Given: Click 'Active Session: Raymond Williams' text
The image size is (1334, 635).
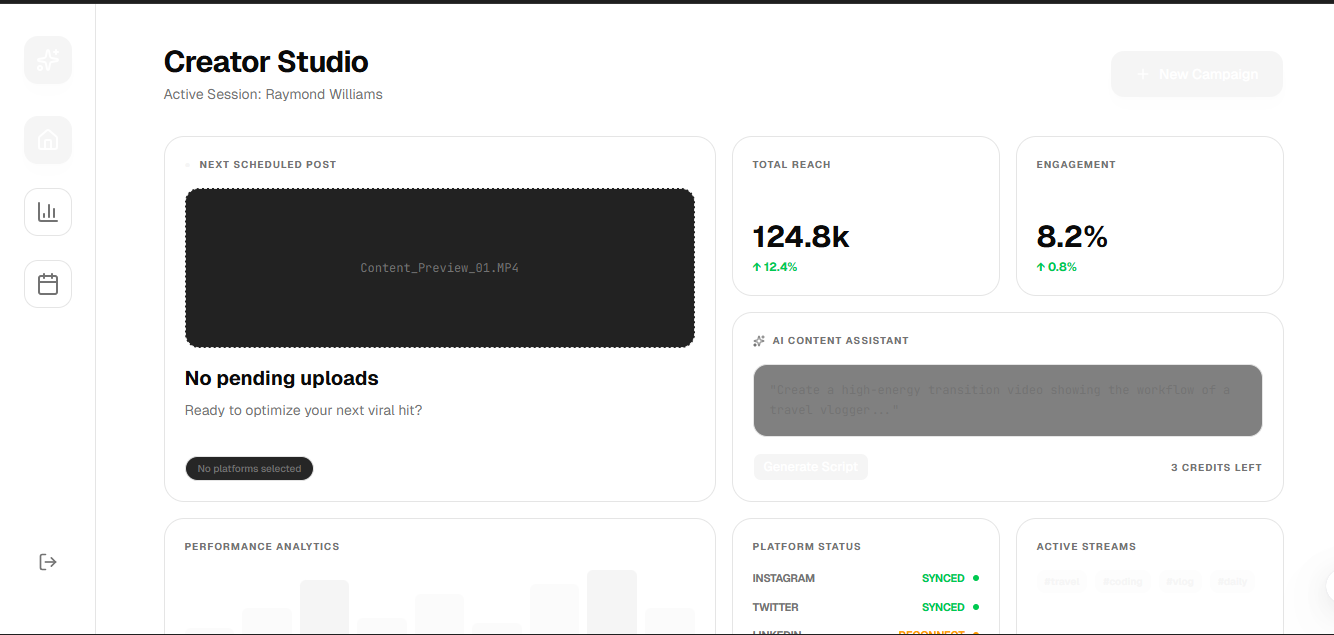Looking at the screenshot, I should point(273,94).
